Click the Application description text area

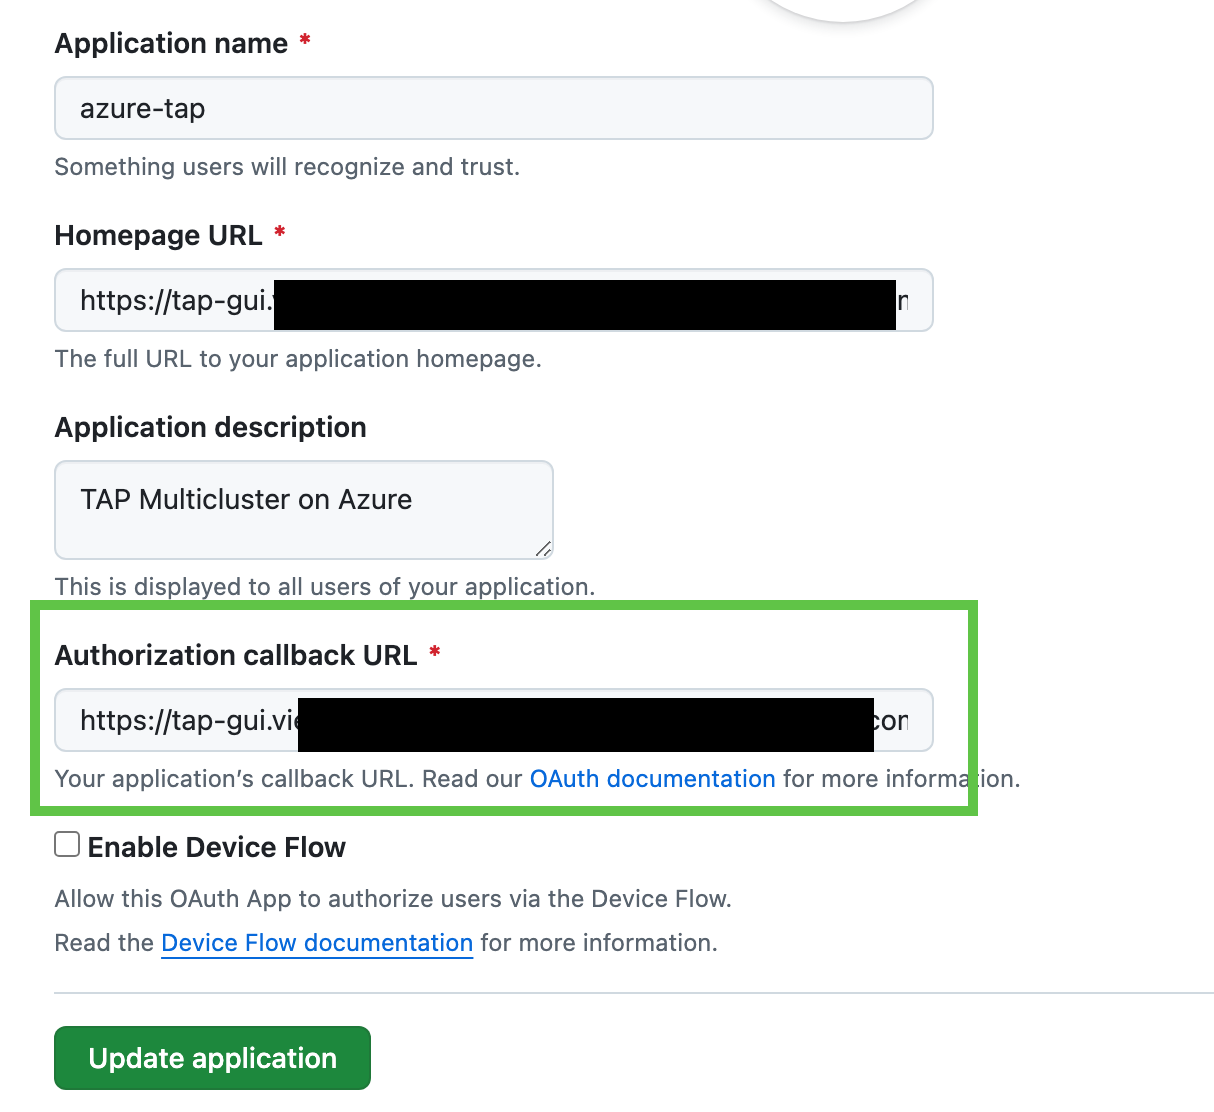point(303,509)
